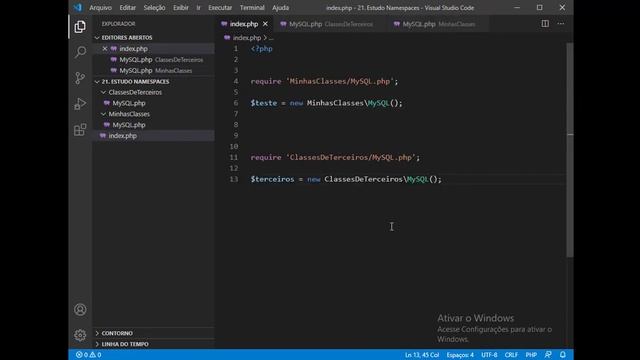This screenshot has width=640, height=360.
Task: Maximize the Visual Studio Code window
Action: (540, 7)
